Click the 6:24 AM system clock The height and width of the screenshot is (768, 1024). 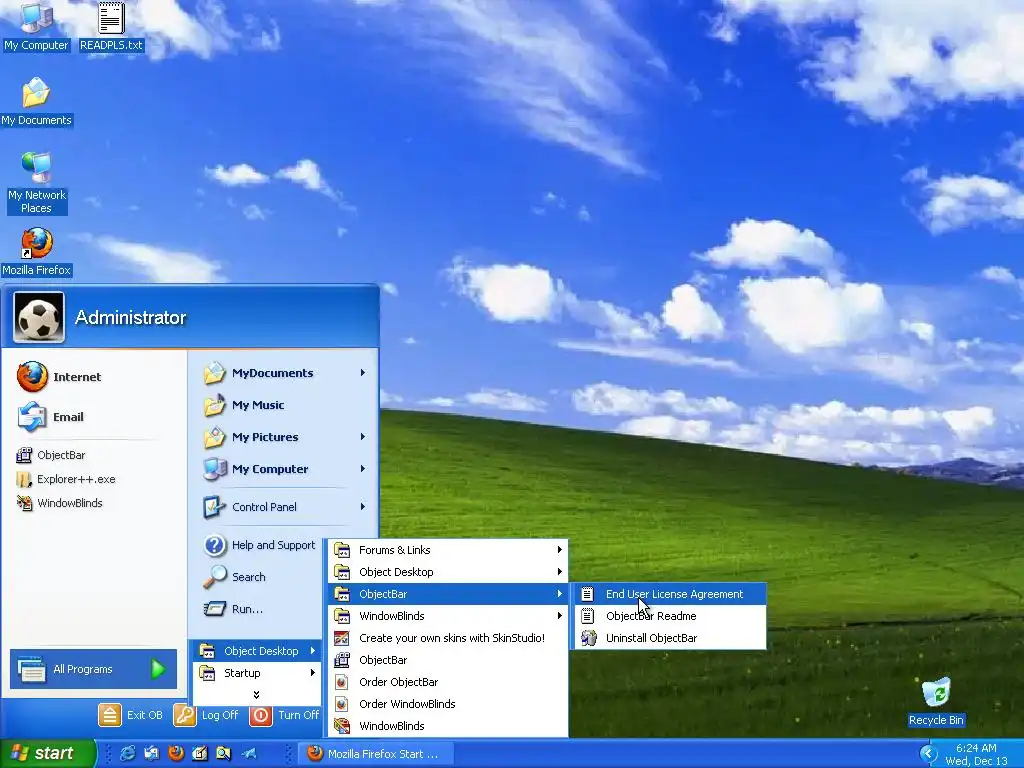point(976,748)
